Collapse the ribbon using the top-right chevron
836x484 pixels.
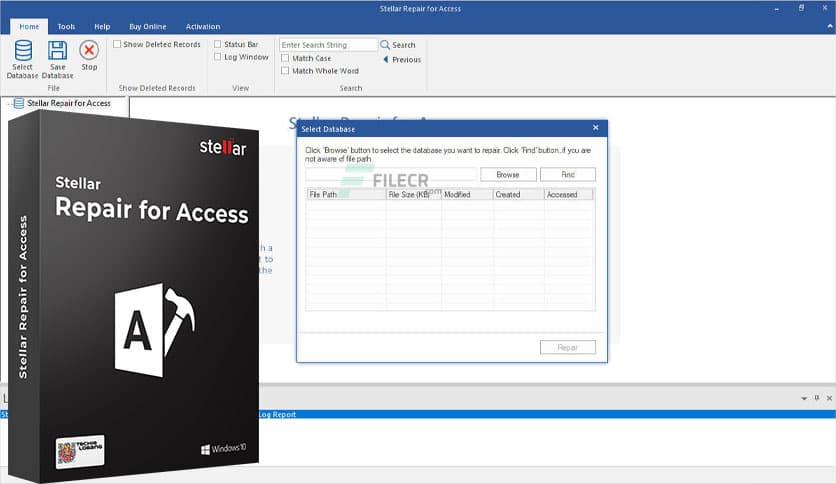point(830,26)
